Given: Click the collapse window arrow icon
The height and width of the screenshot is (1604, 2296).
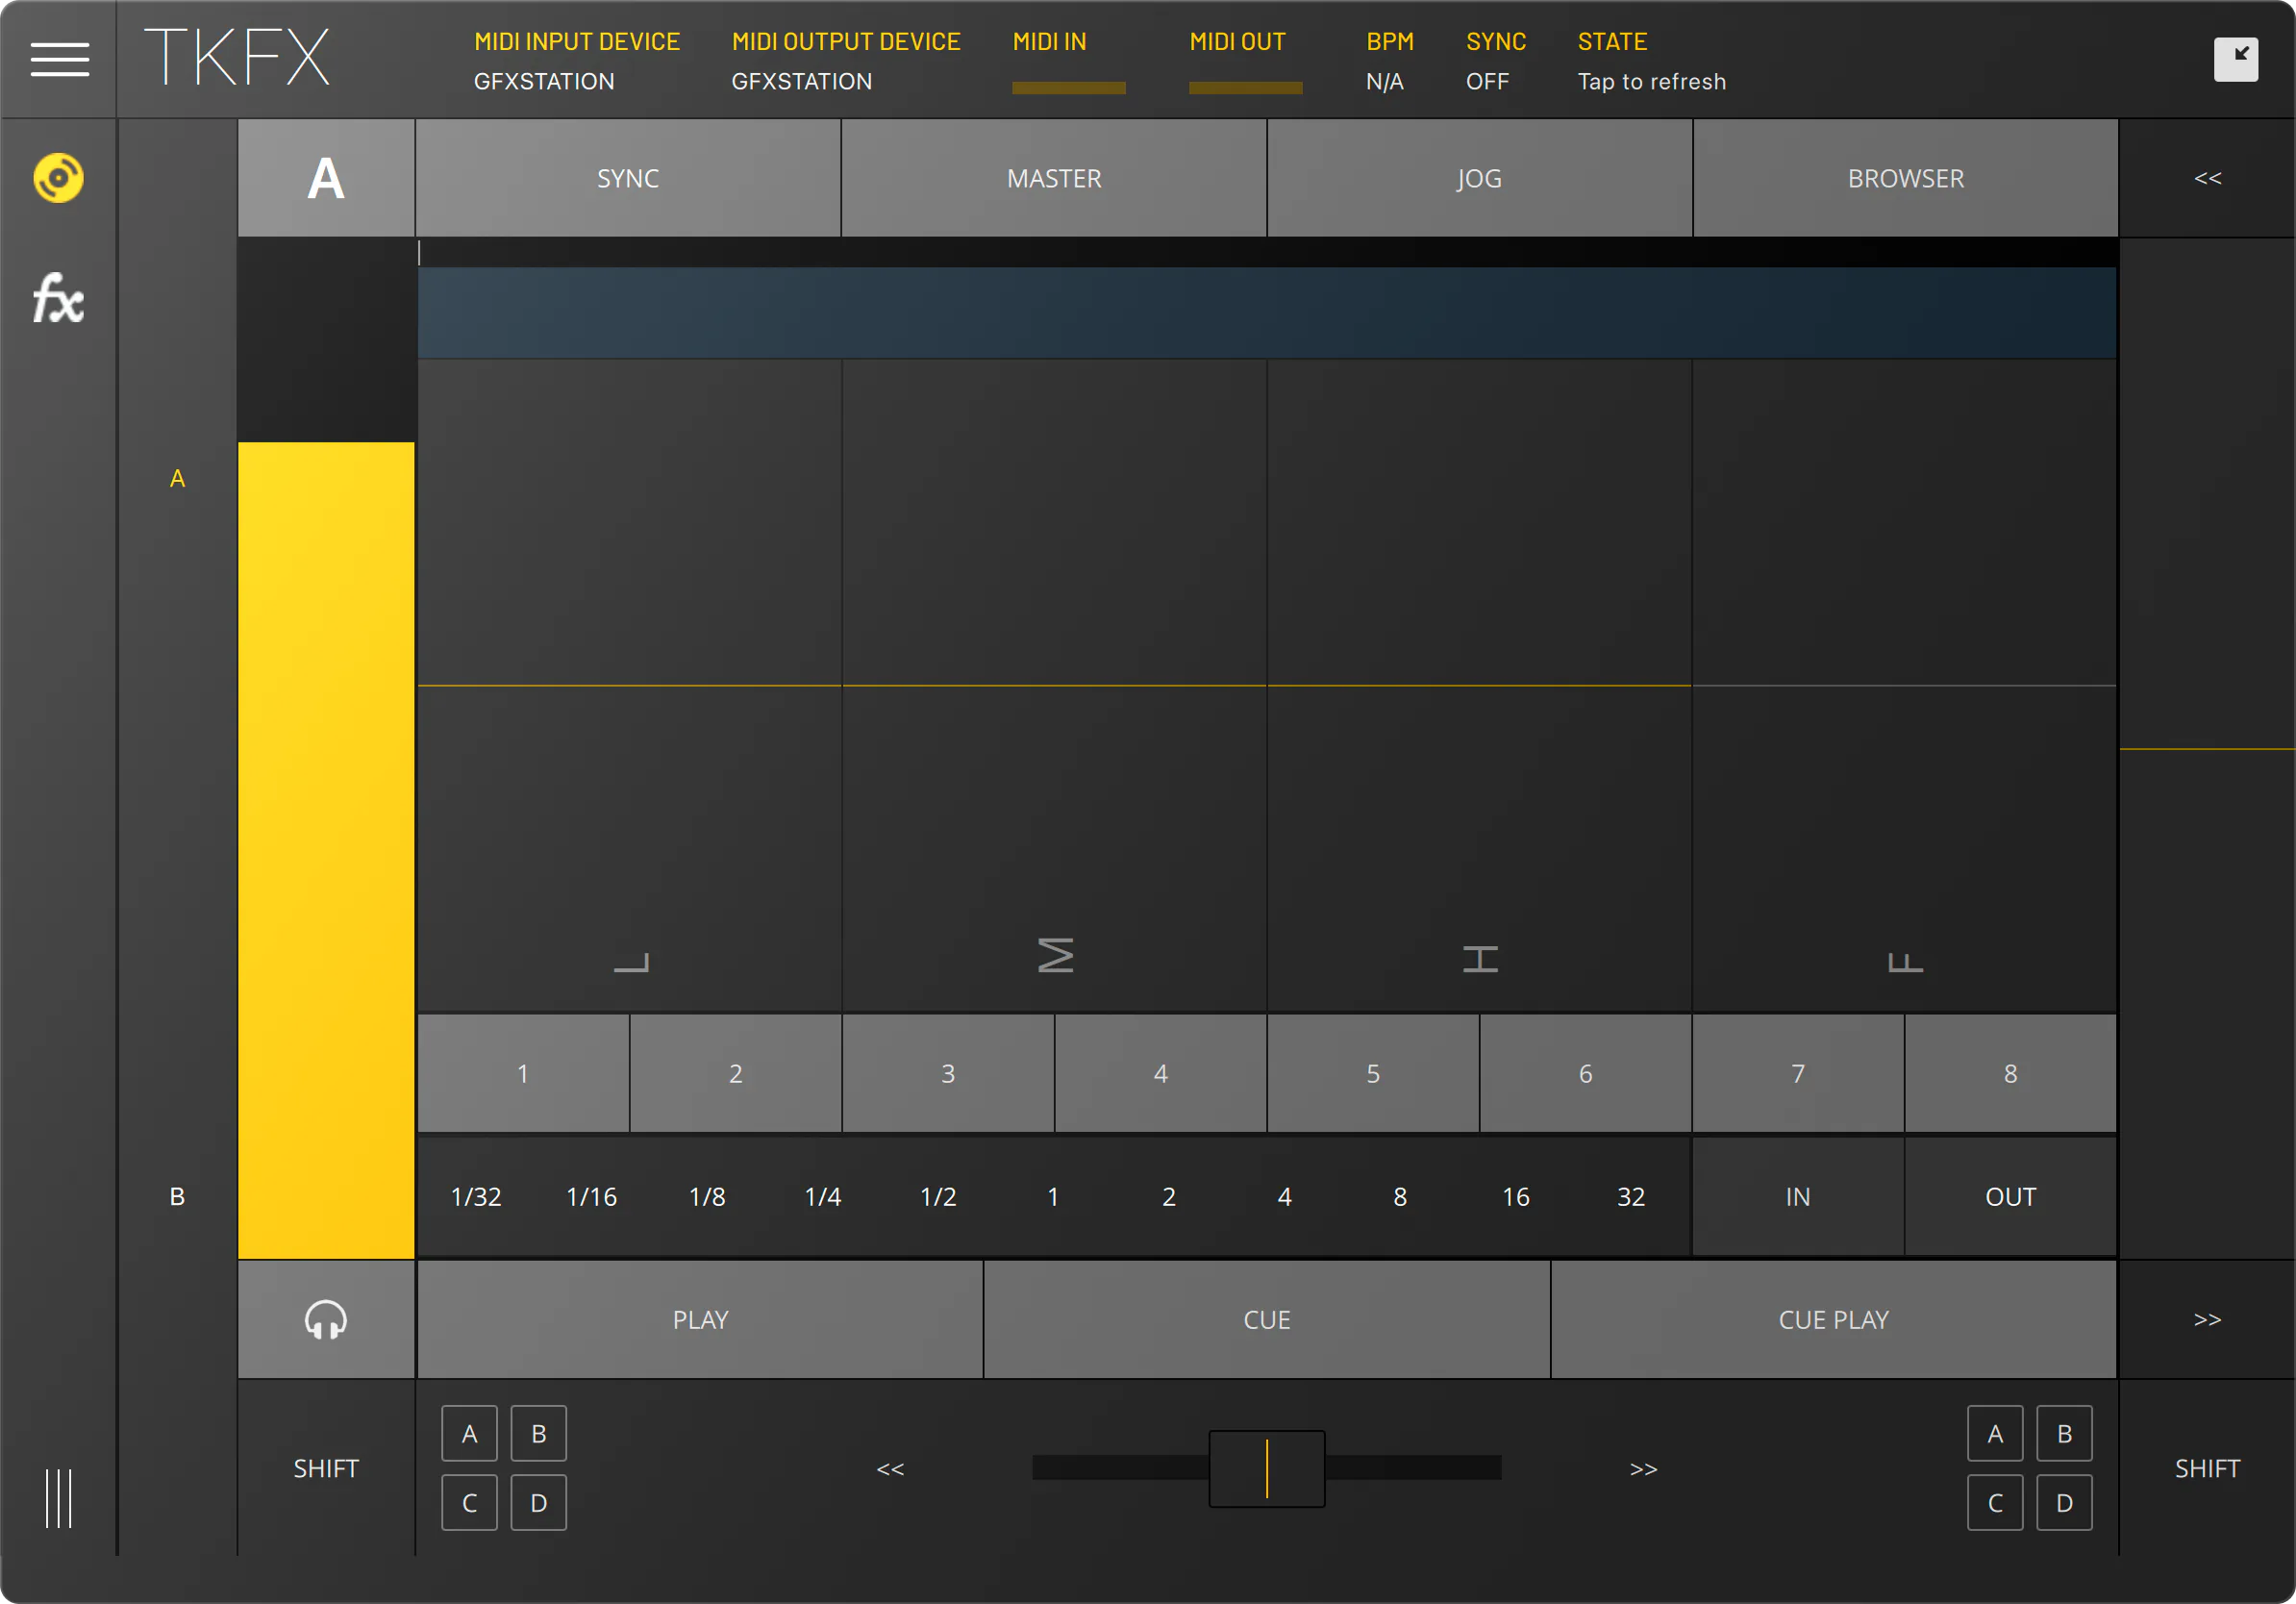Looking at the screenshot, I should pyautogui.click(x=2236, y=59).
